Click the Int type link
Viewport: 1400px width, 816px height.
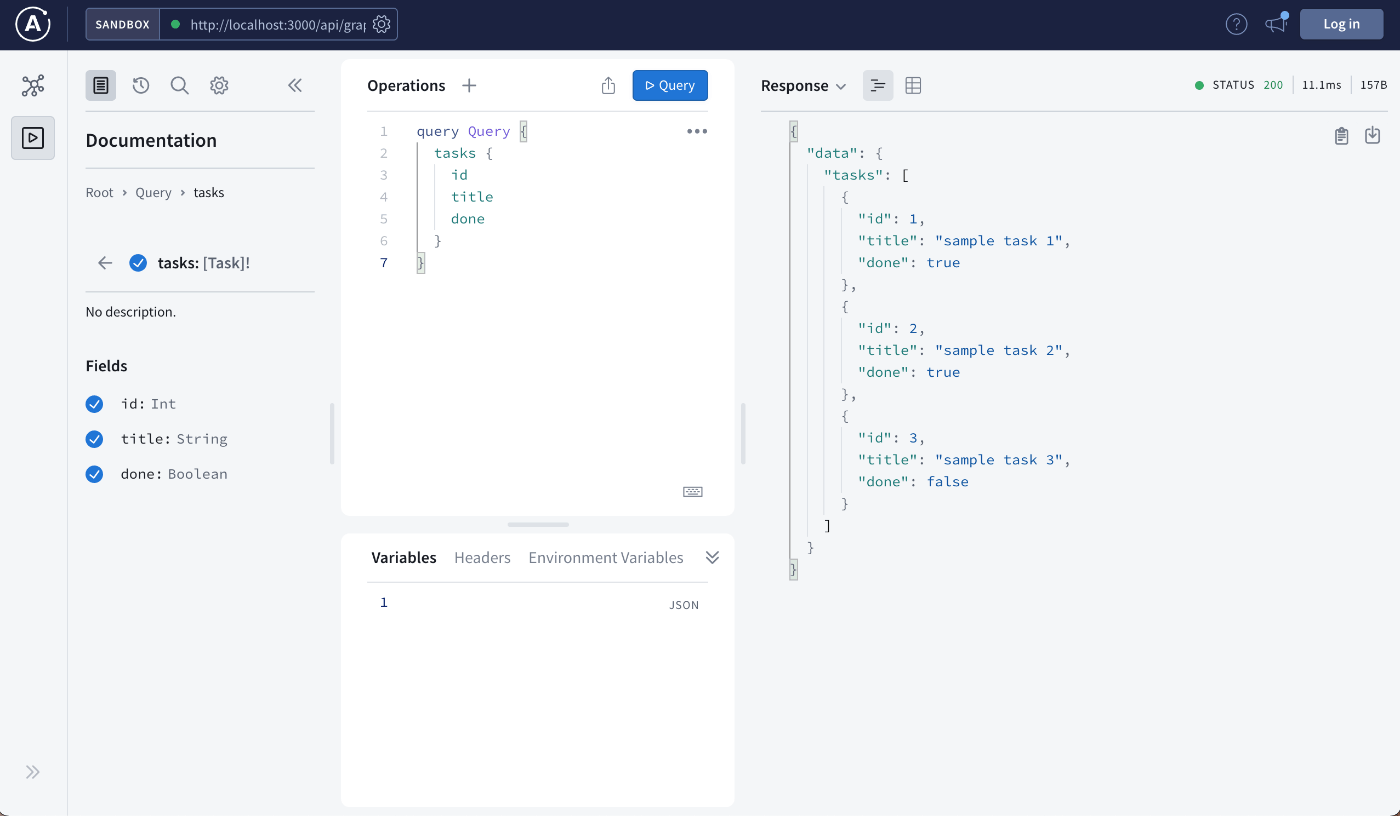163,404
